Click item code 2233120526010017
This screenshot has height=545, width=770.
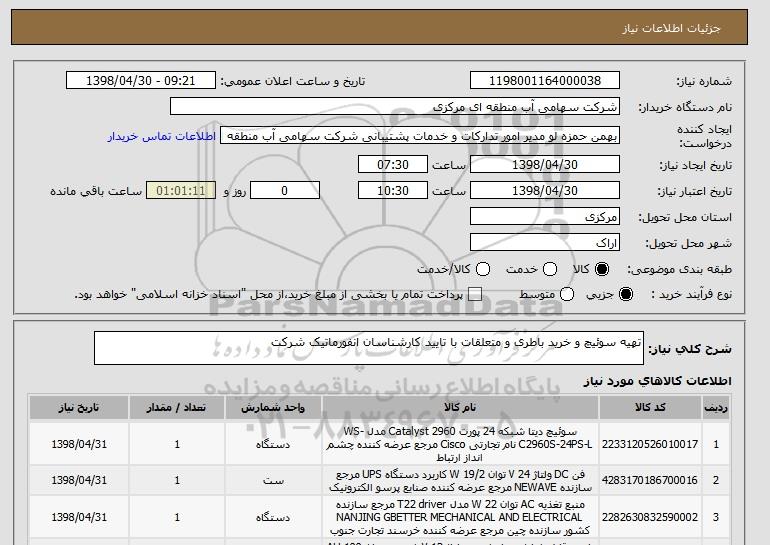tap(650, 444)
